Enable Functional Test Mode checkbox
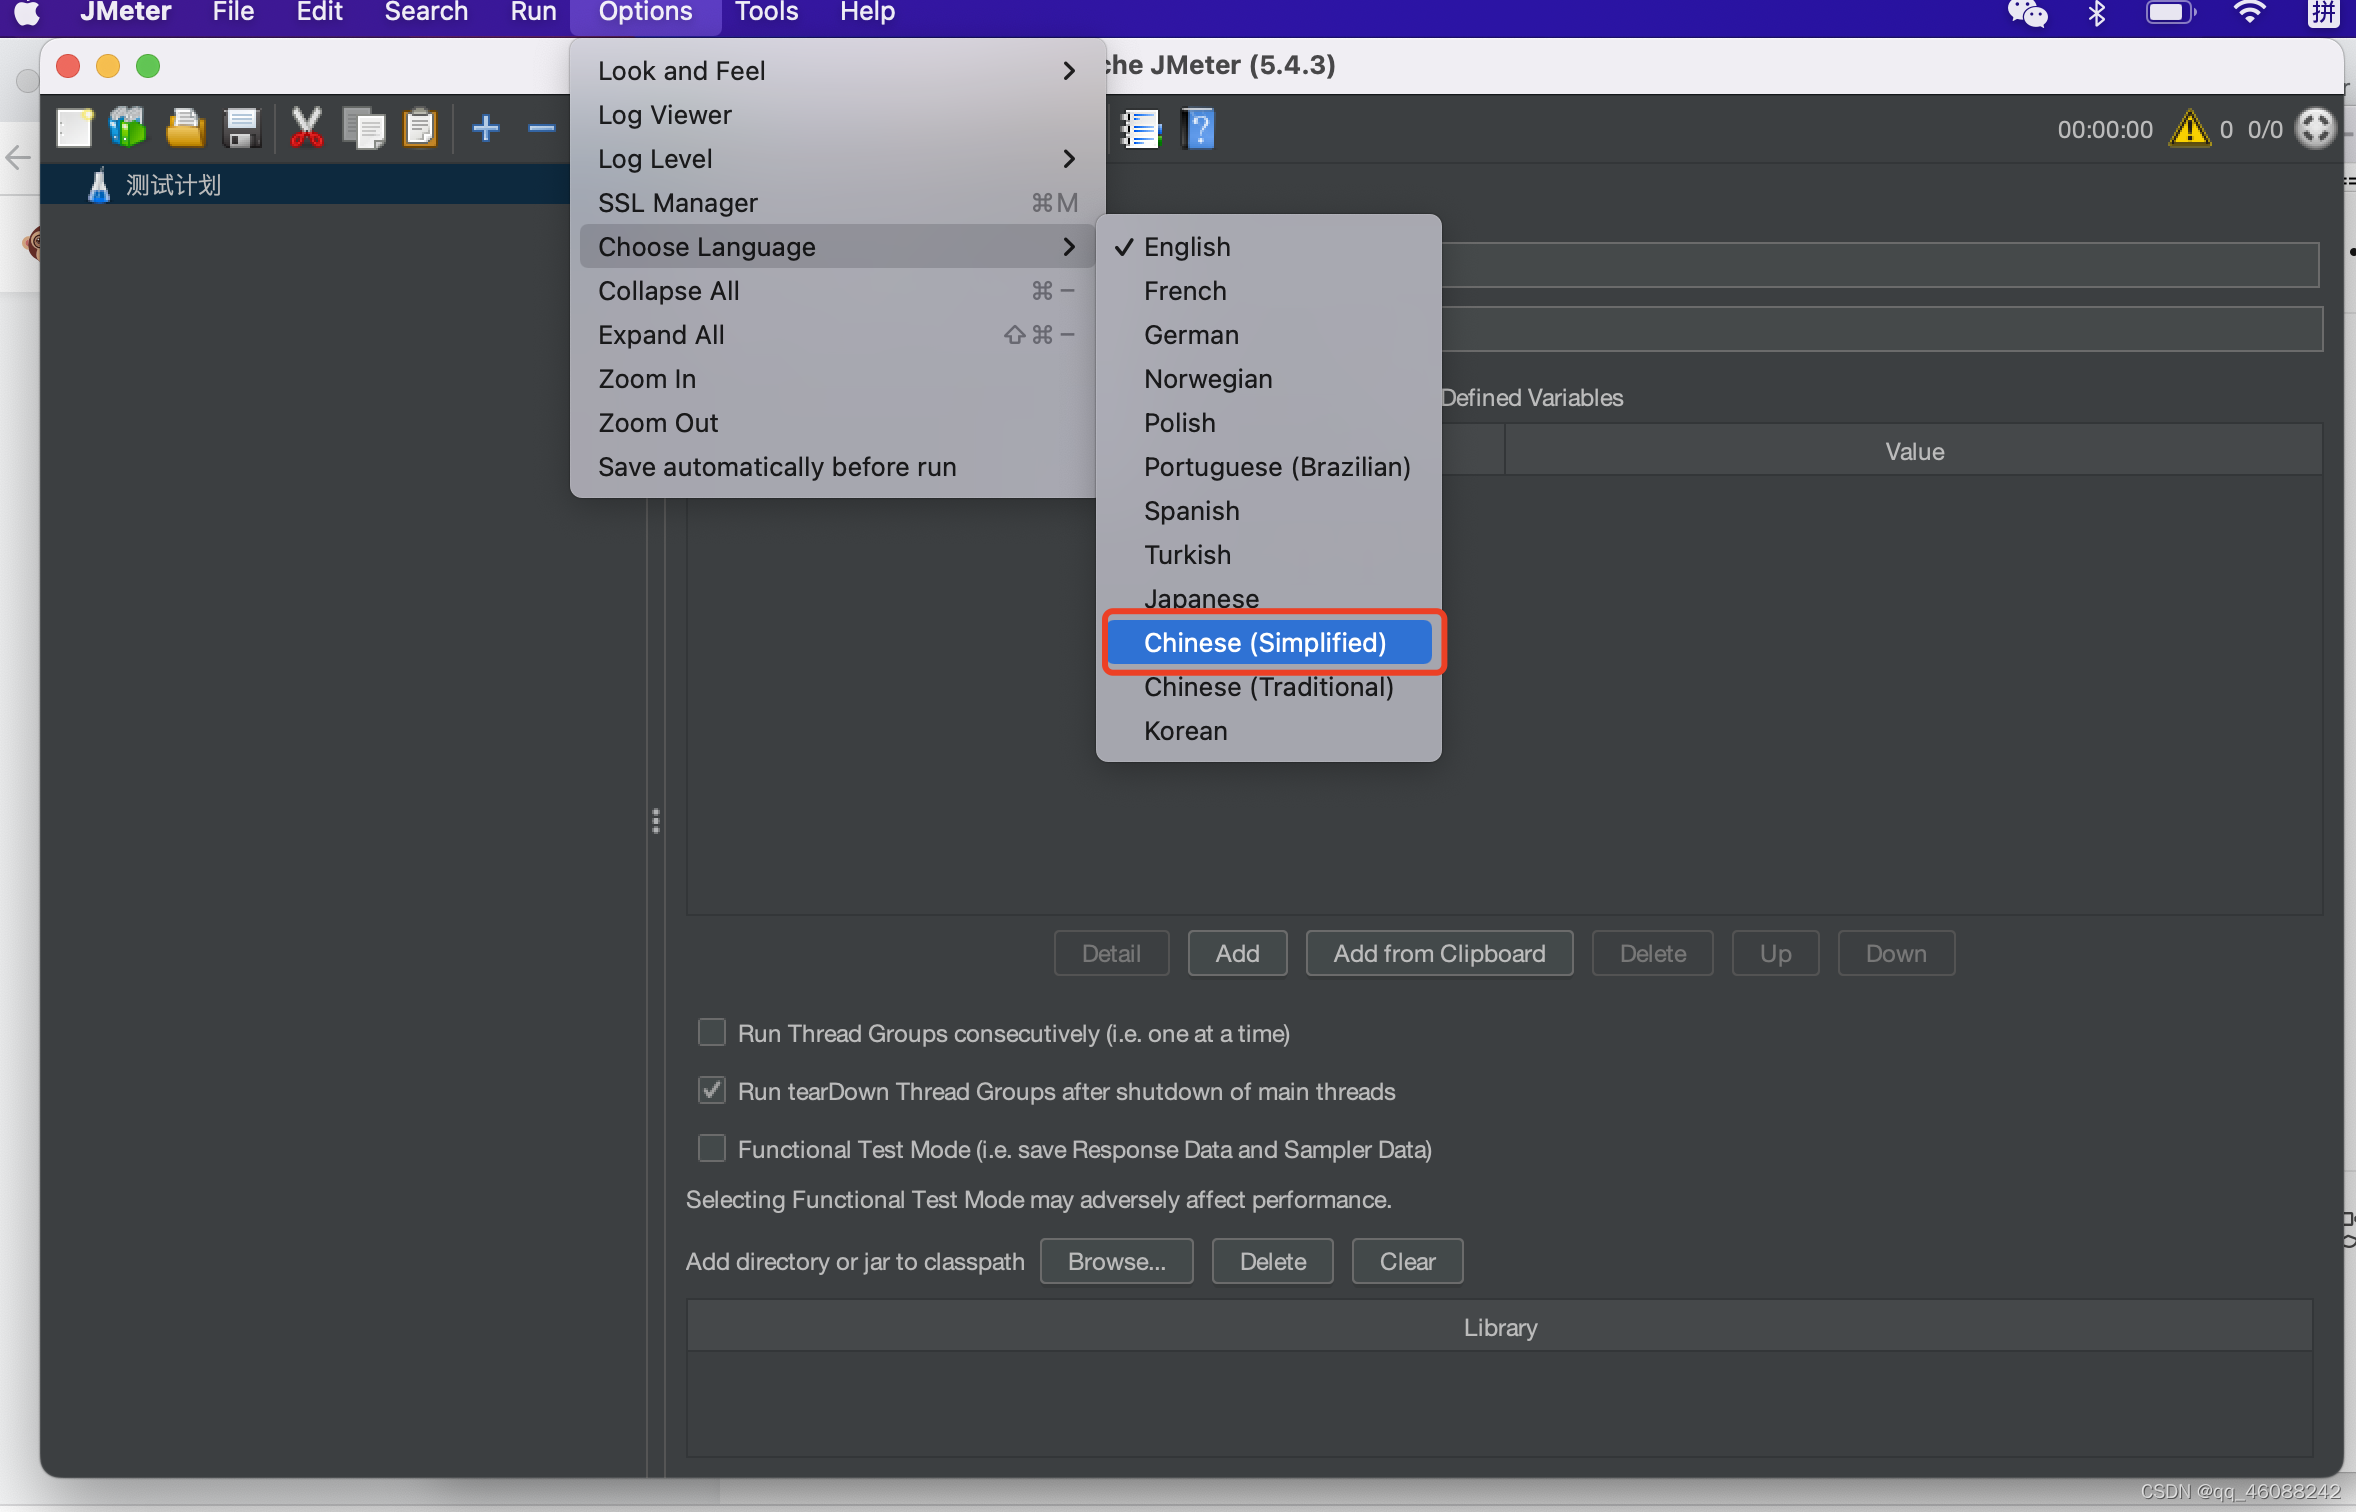The width and height of the screenshot is (2356, 1512). click(712, 1148)
